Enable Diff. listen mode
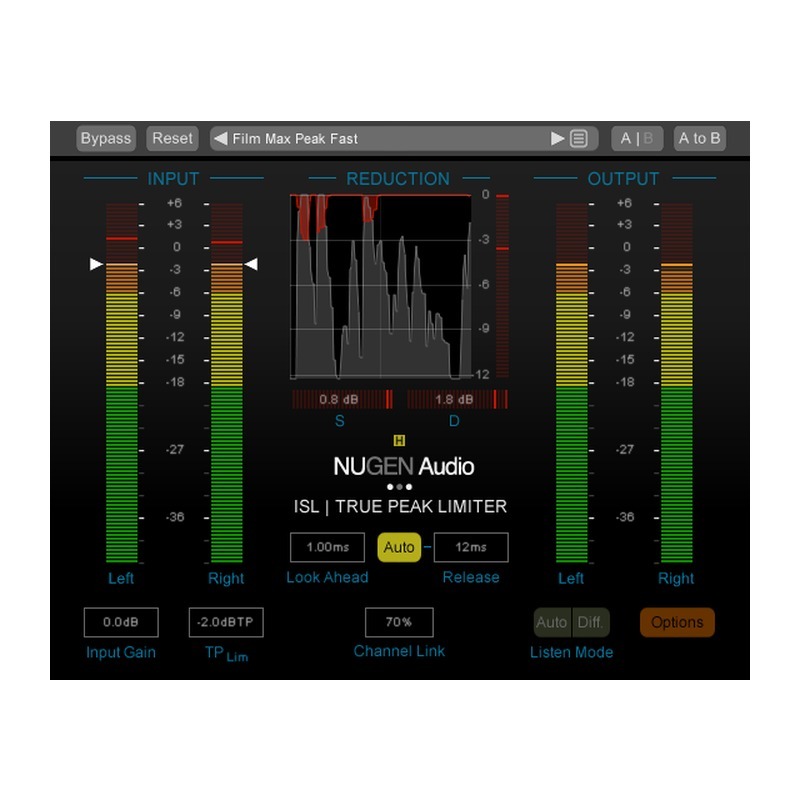 coord(590,622)
